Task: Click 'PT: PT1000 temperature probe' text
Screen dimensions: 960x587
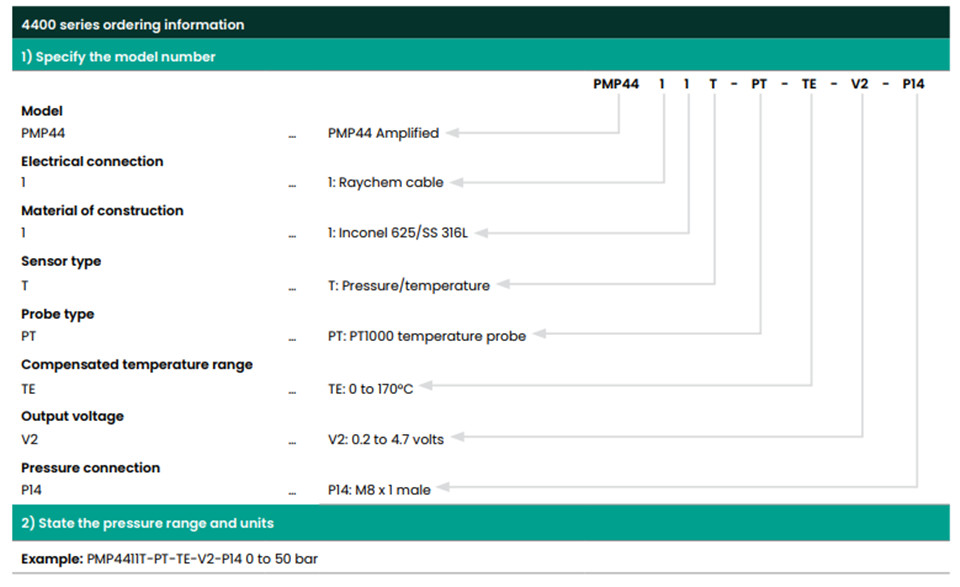Action: pyautogui.click(x=427, y=336)
